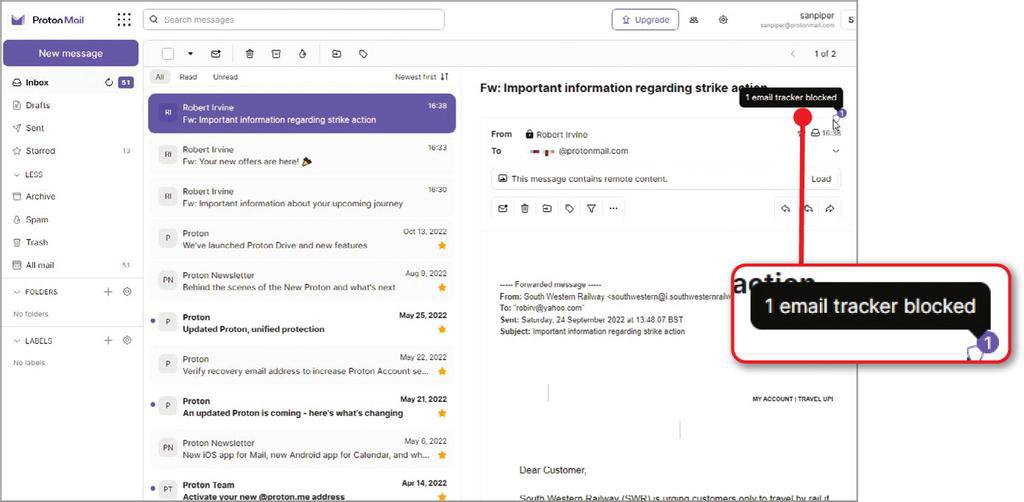Viewport: 1024px width, 502px height.
Task: Click trash icon in the list toolbar
Action: click(249, 54)
